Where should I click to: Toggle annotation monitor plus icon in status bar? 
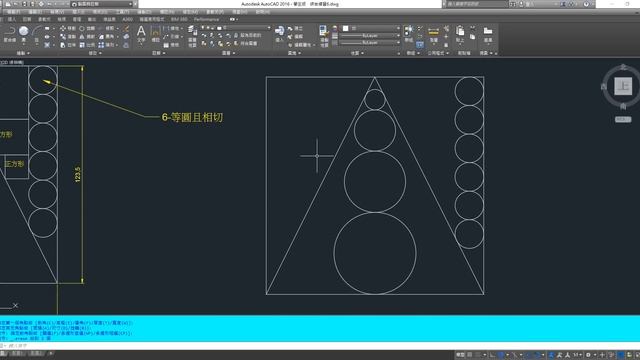602,355
